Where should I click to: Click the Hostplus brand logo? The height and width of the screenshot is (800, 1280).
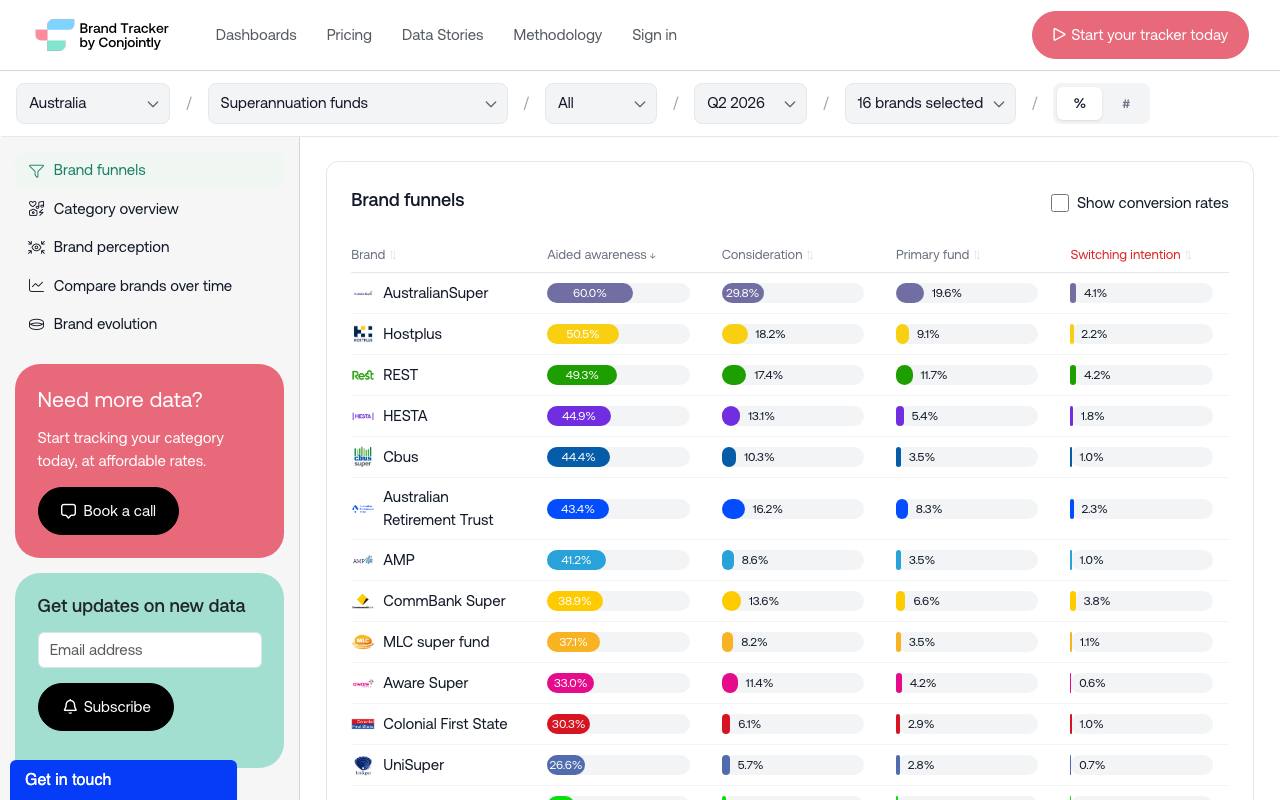click(363, 334)
